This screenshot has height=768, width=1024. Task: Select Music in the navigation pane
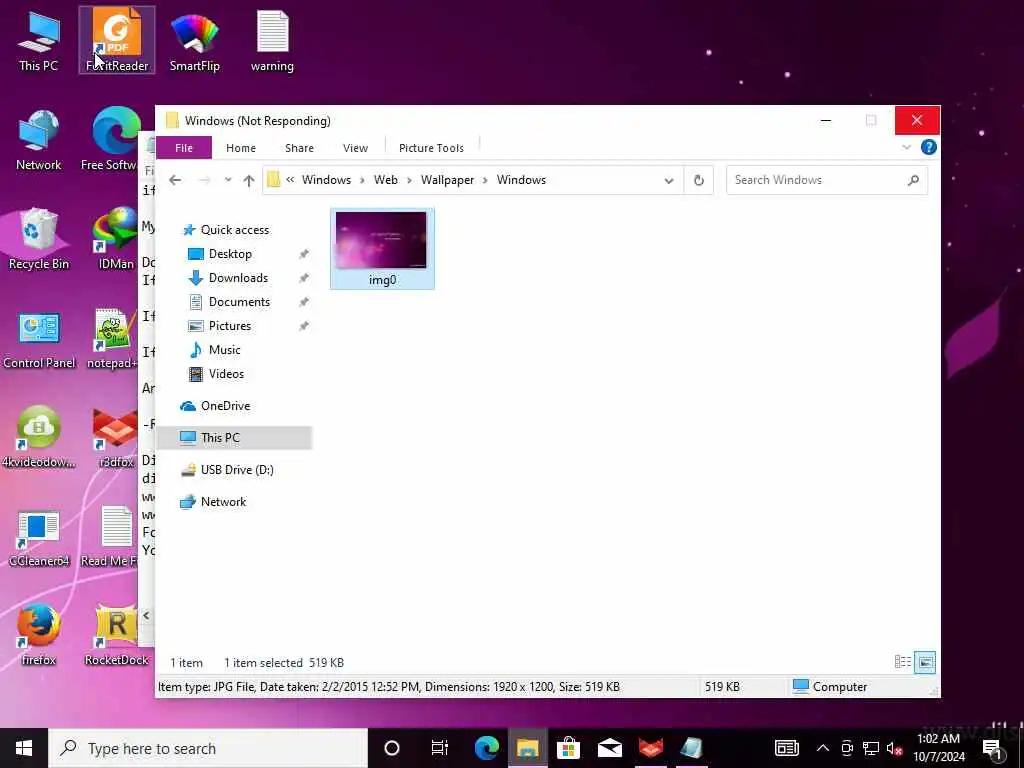[224, 350]
